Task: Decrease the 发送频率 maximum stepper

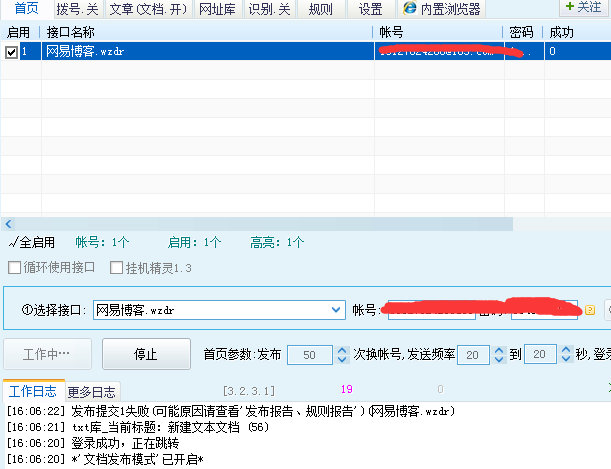Action: tap(566, 358)
